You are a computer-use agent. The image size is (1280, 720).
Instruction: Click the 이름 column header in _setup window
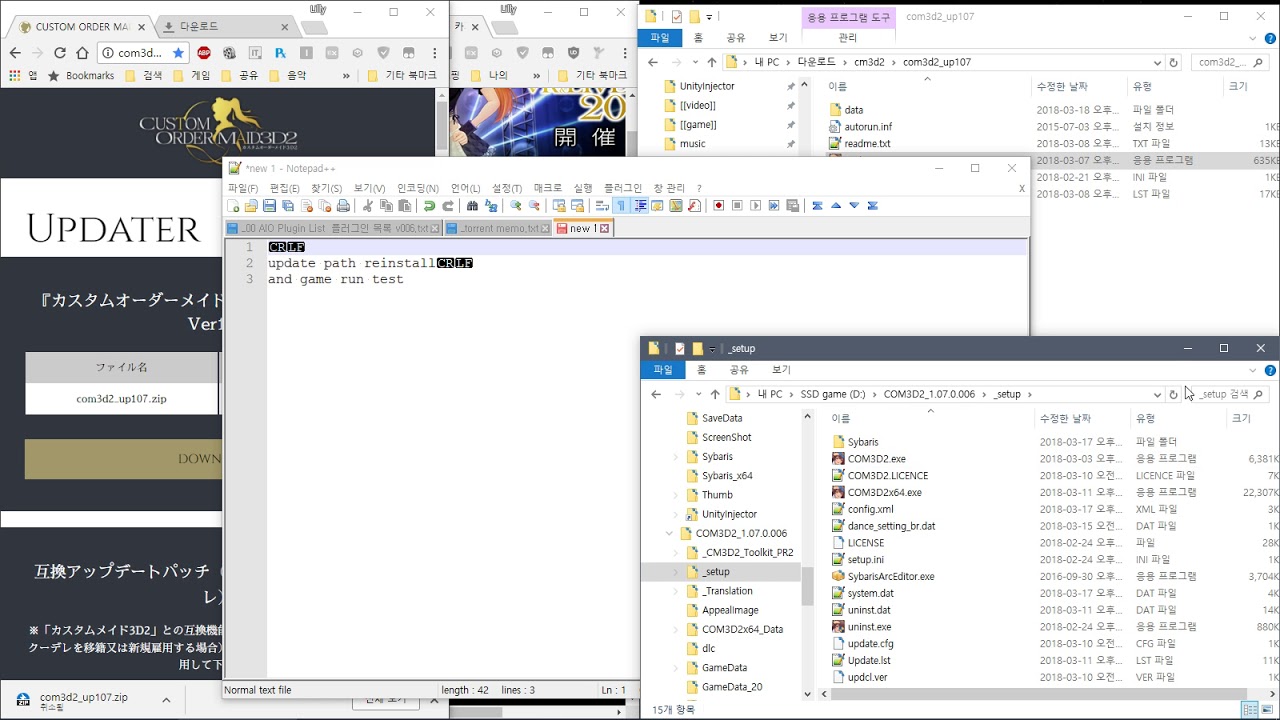click(x=840, y=419)
